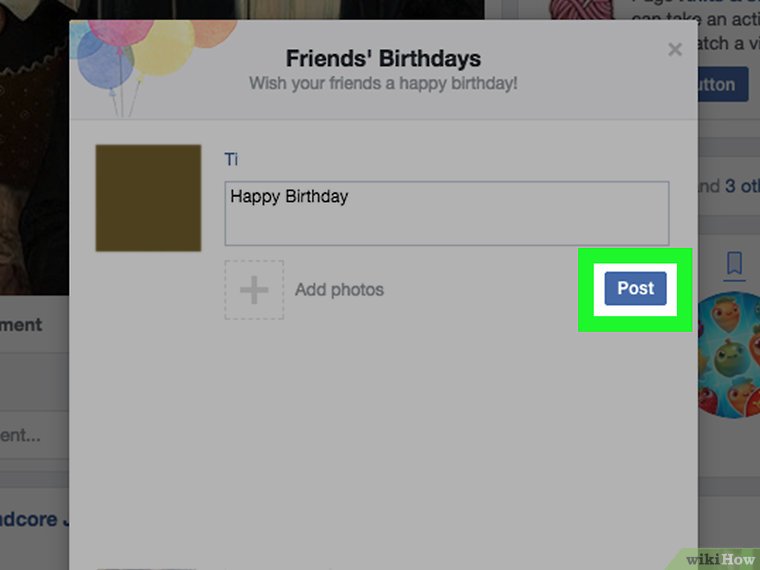Click the "Friends' Birthdays" dialog title
The image size is (760, 570).
(383, 59)
